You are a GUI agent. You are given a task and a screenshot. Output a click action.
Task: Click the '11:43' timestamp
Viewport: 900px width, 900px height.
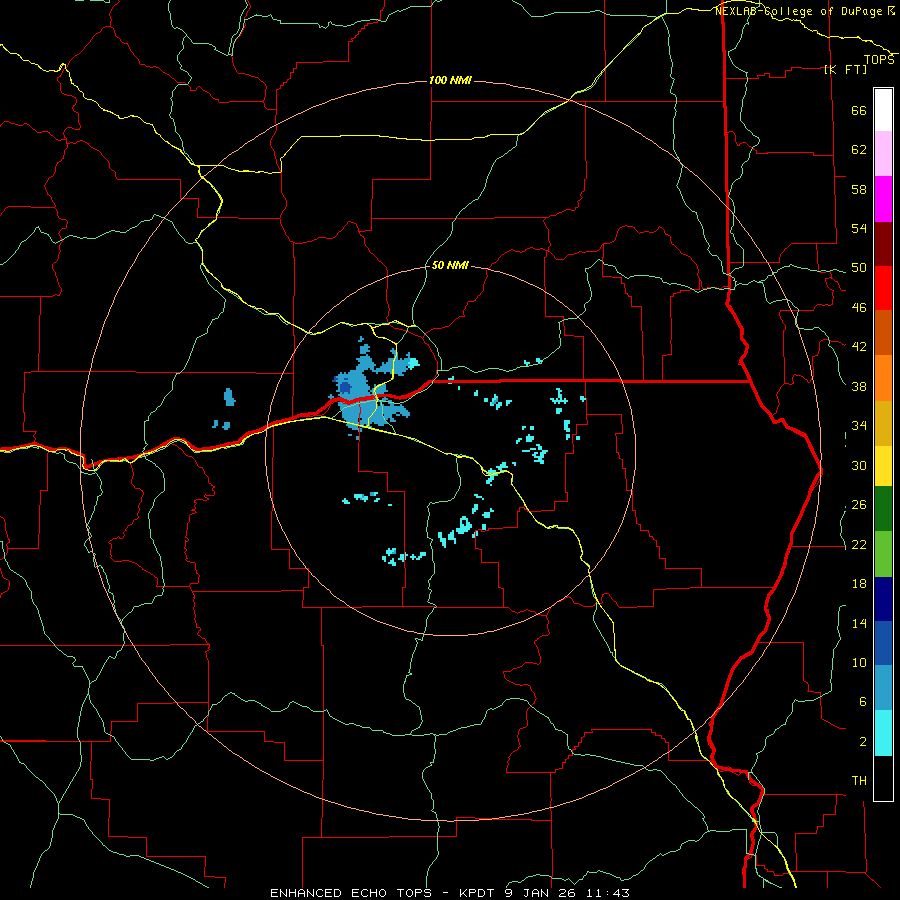pos(608,893)
